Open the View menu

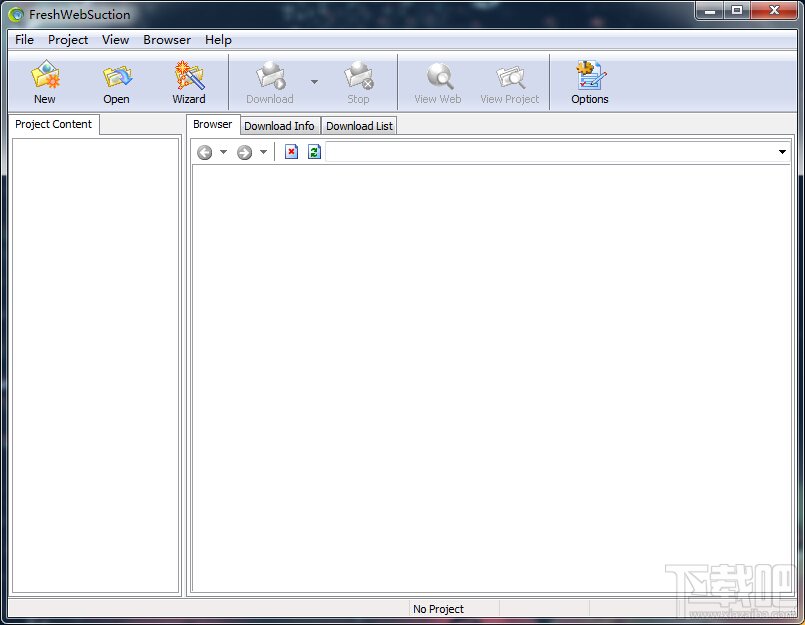point(116,40)
